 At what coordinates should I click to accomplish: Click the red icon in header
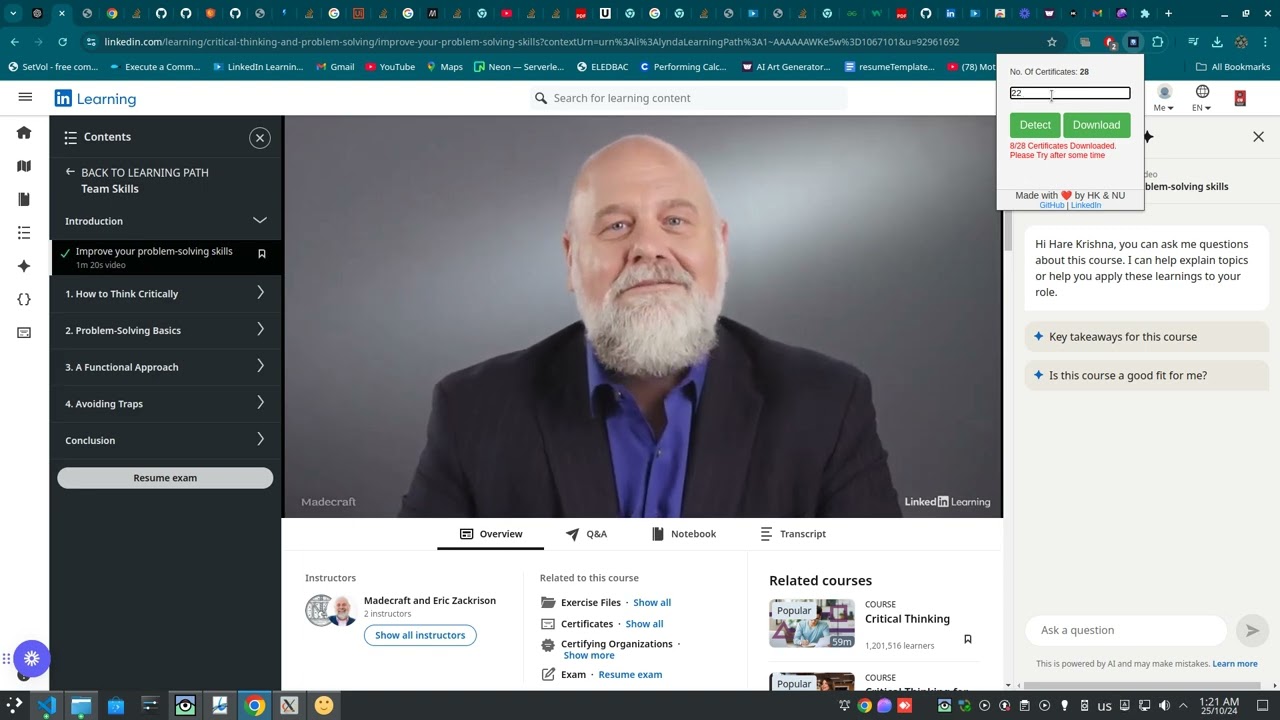(1240, 98)
